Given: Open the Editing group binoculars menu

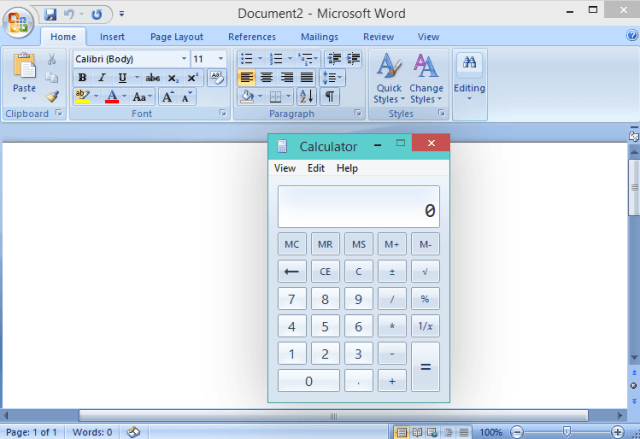Looking at the screenshot, I should [x=469, y=78].
